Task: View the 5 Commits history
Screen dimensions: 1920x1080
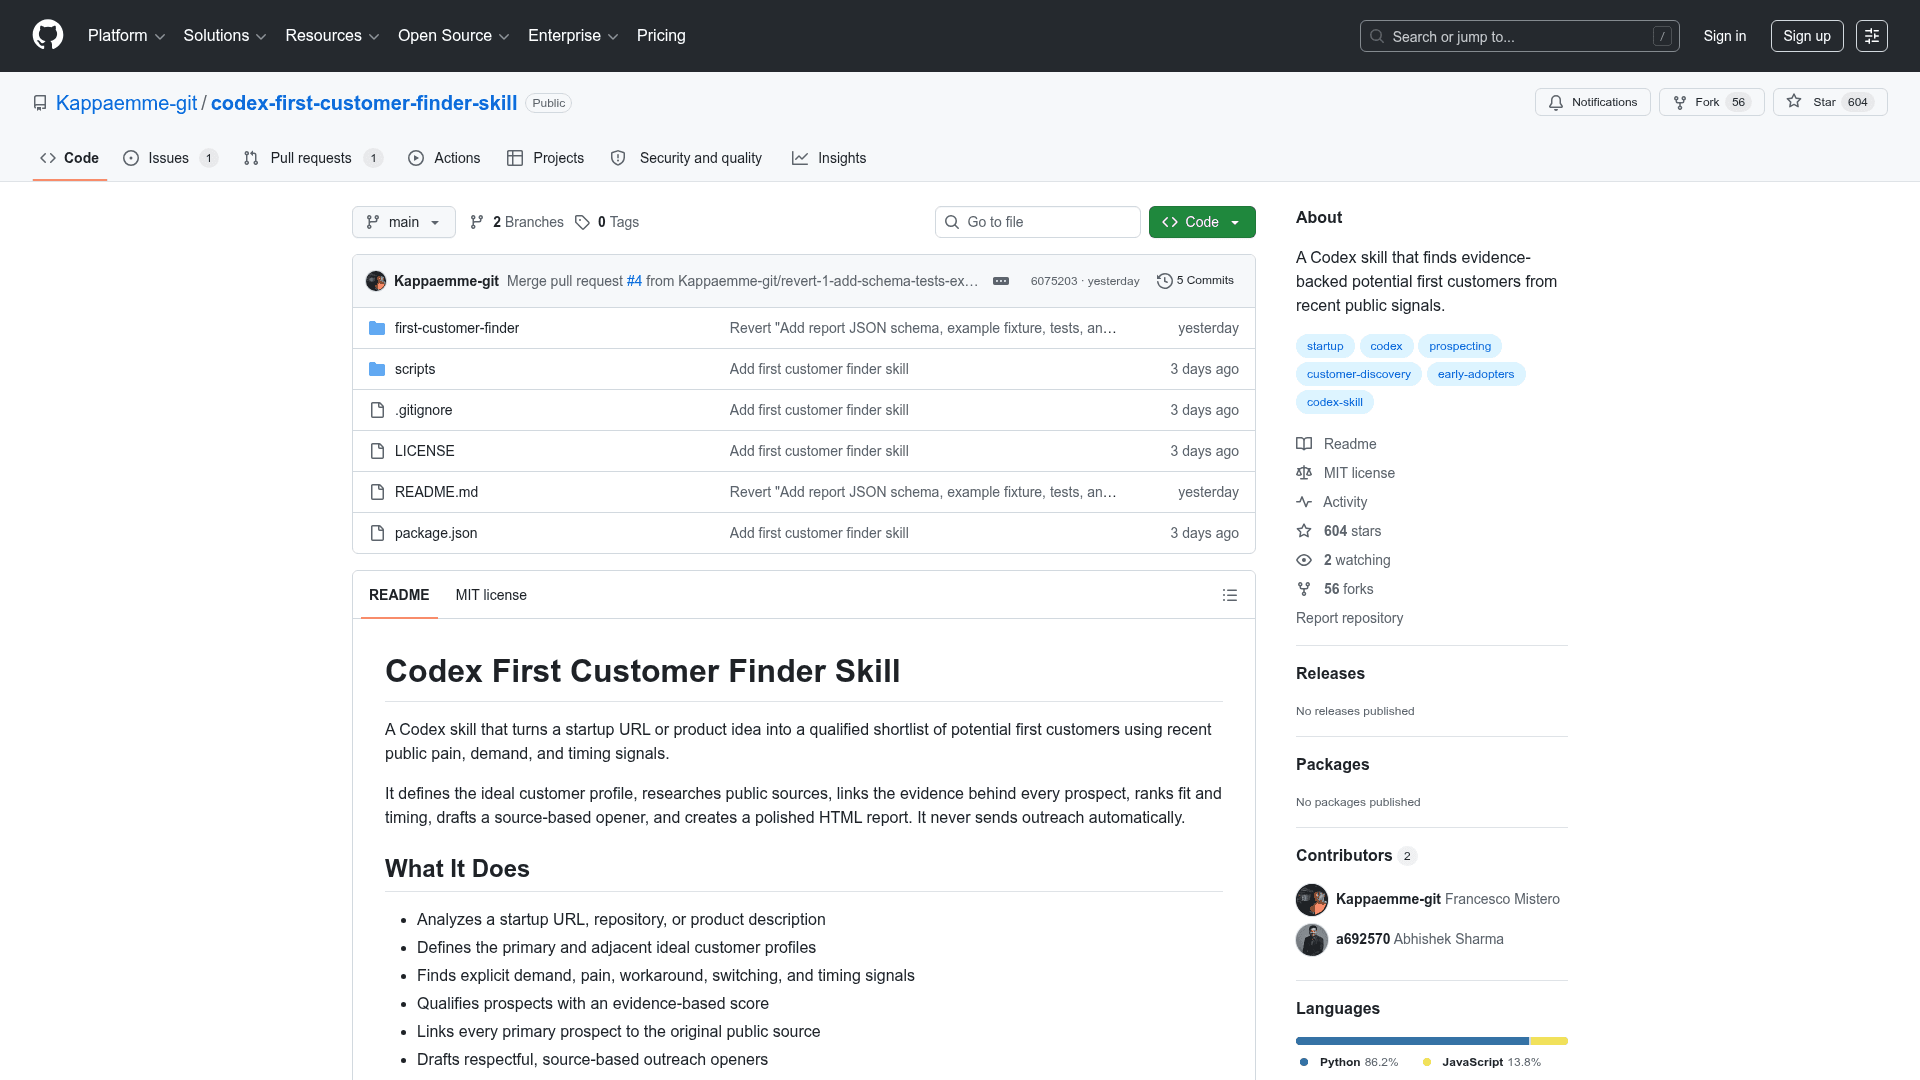Action: [1195, 281]
